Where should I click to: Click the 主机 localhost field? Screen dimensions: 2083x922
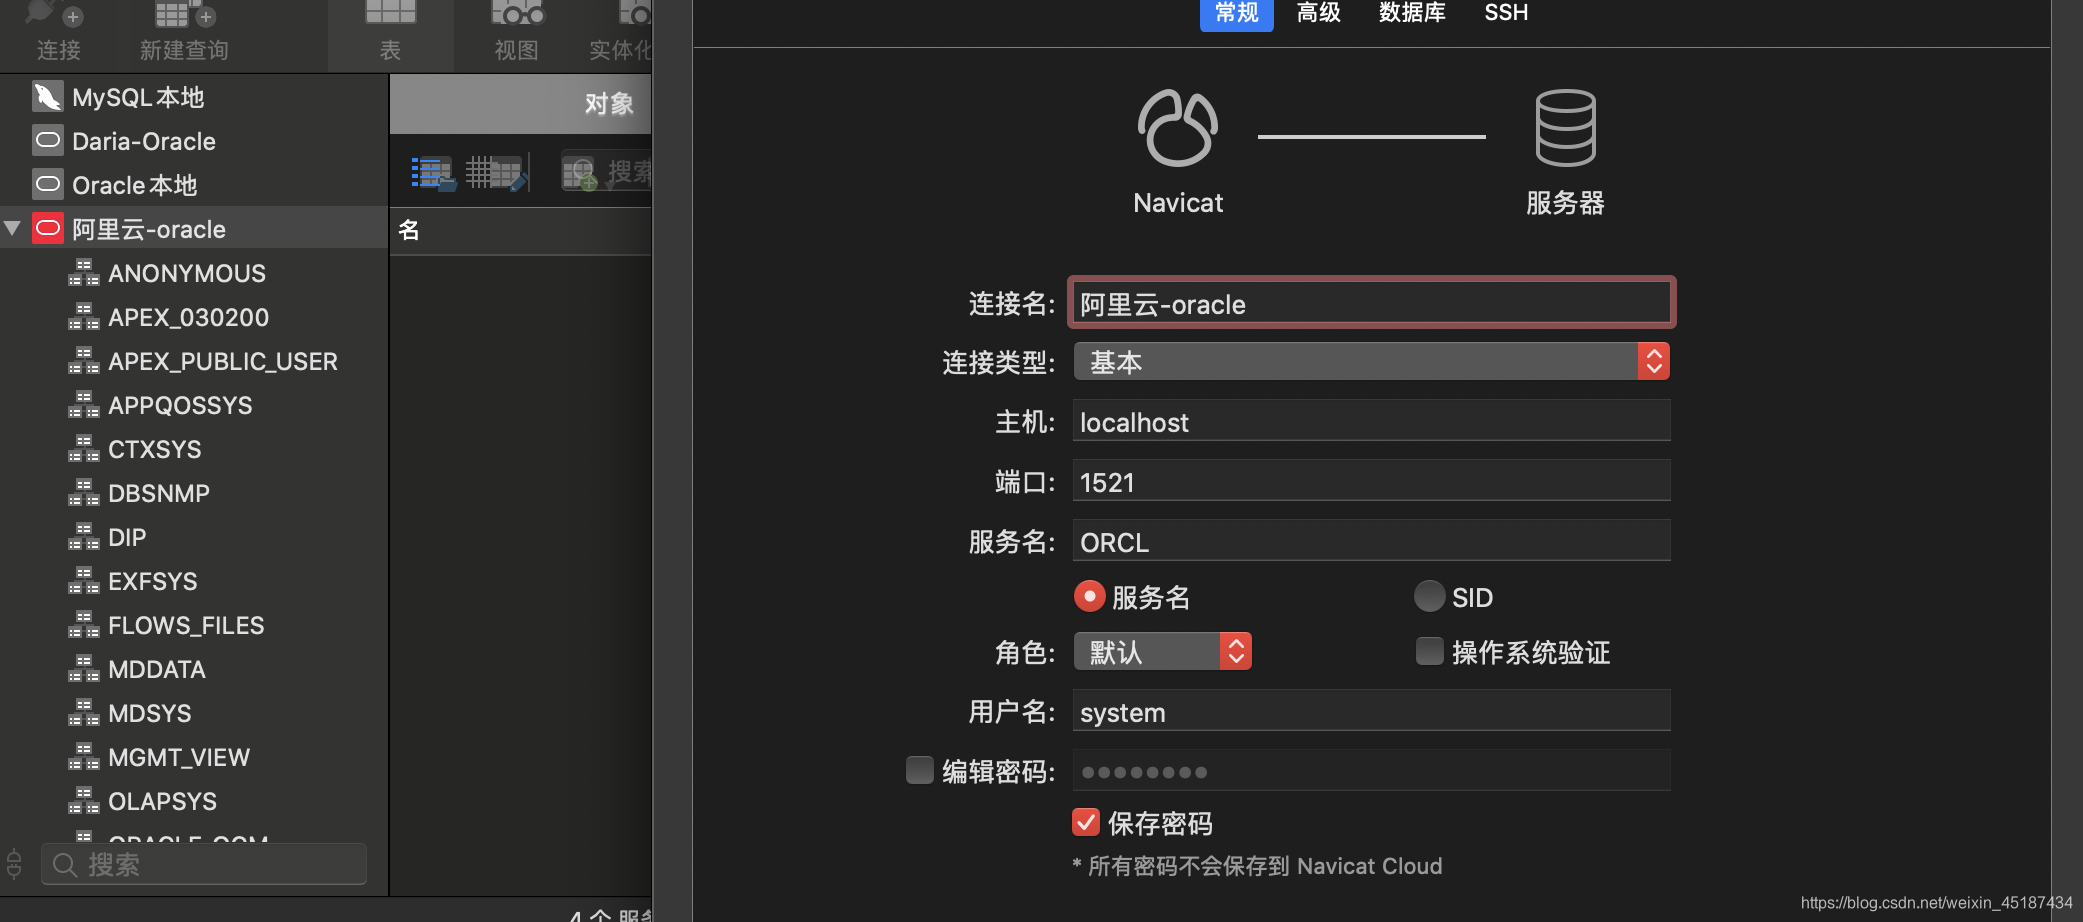(1371, 421)
